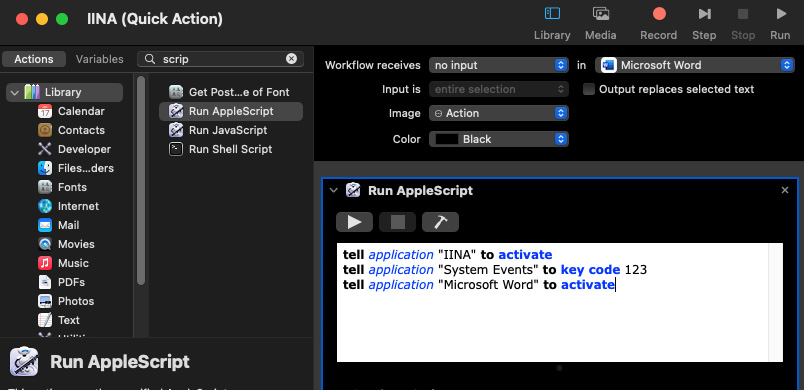The image size is (804, 390).
Task: Open the Color dropdown showing Black
Action: [499, 139]
